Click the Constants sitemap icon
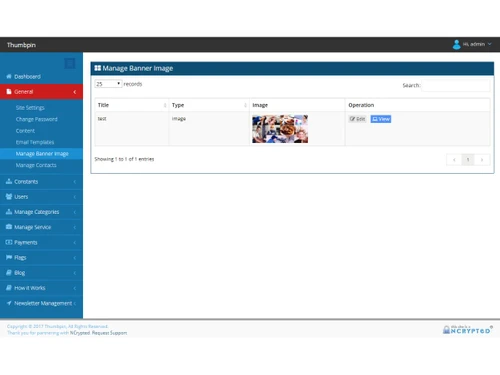This screenshot has width=500, height=375. pyautogui.click(x=9, y=181)
